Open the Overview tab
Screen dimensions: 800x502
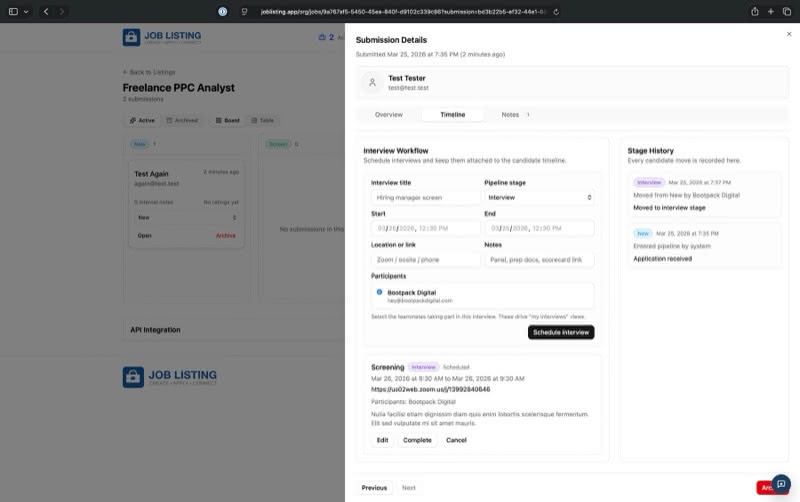[389, 115]
